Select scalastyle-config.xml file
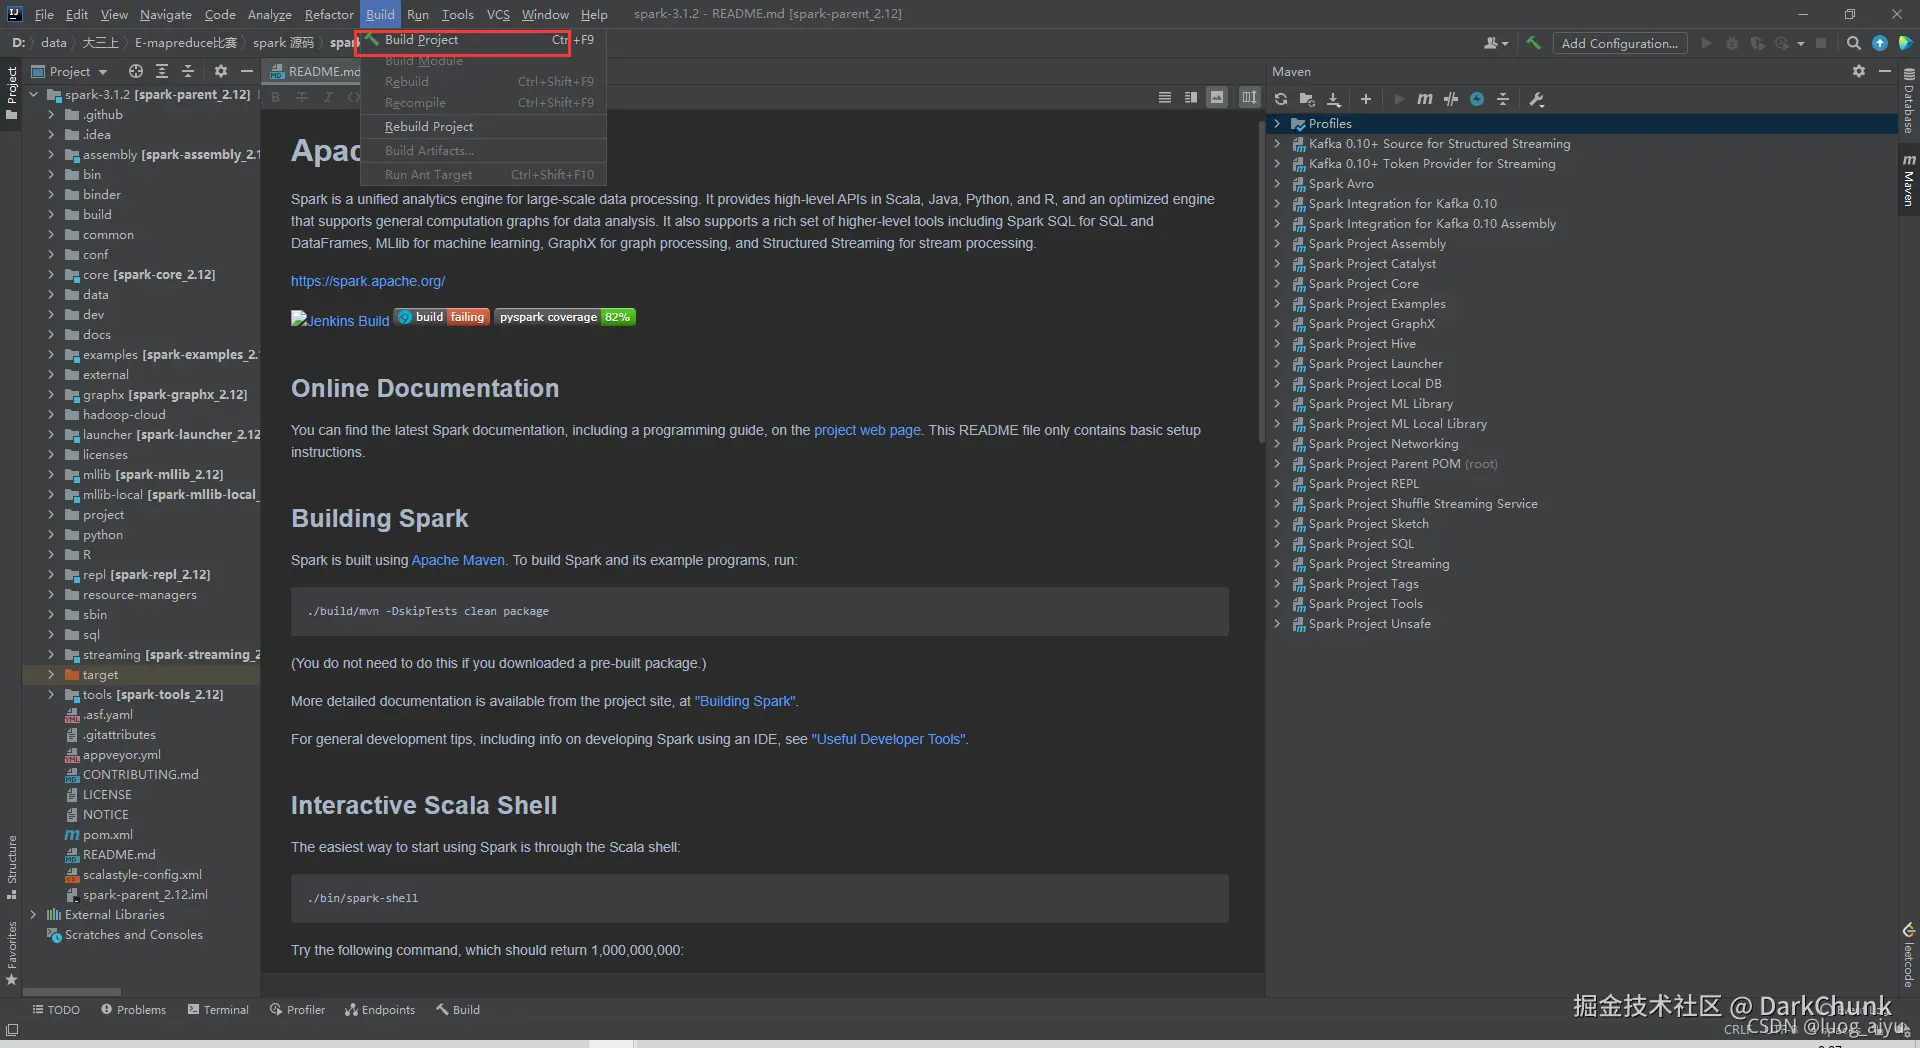The image size is (1920, 1048). point(142,875)
